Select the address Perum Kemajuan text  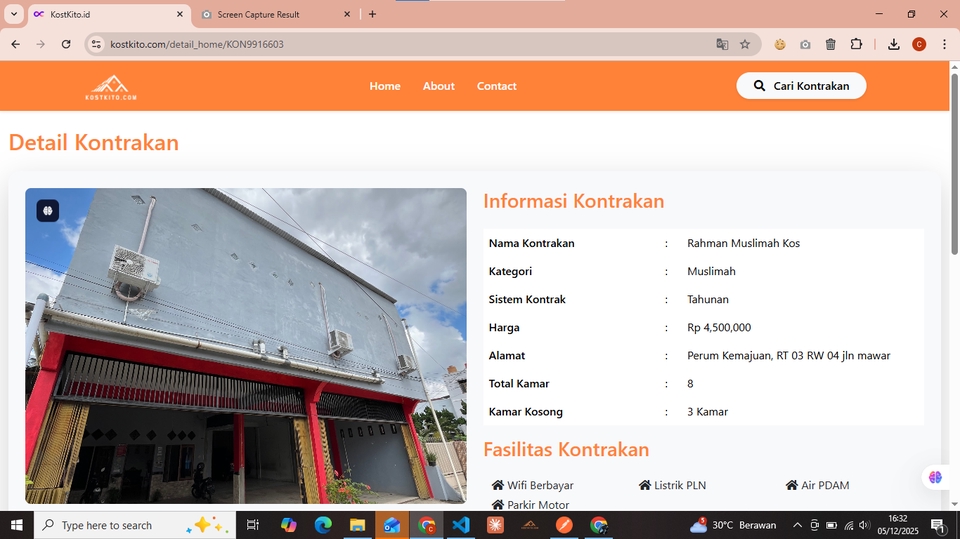(x=789, y=356)
